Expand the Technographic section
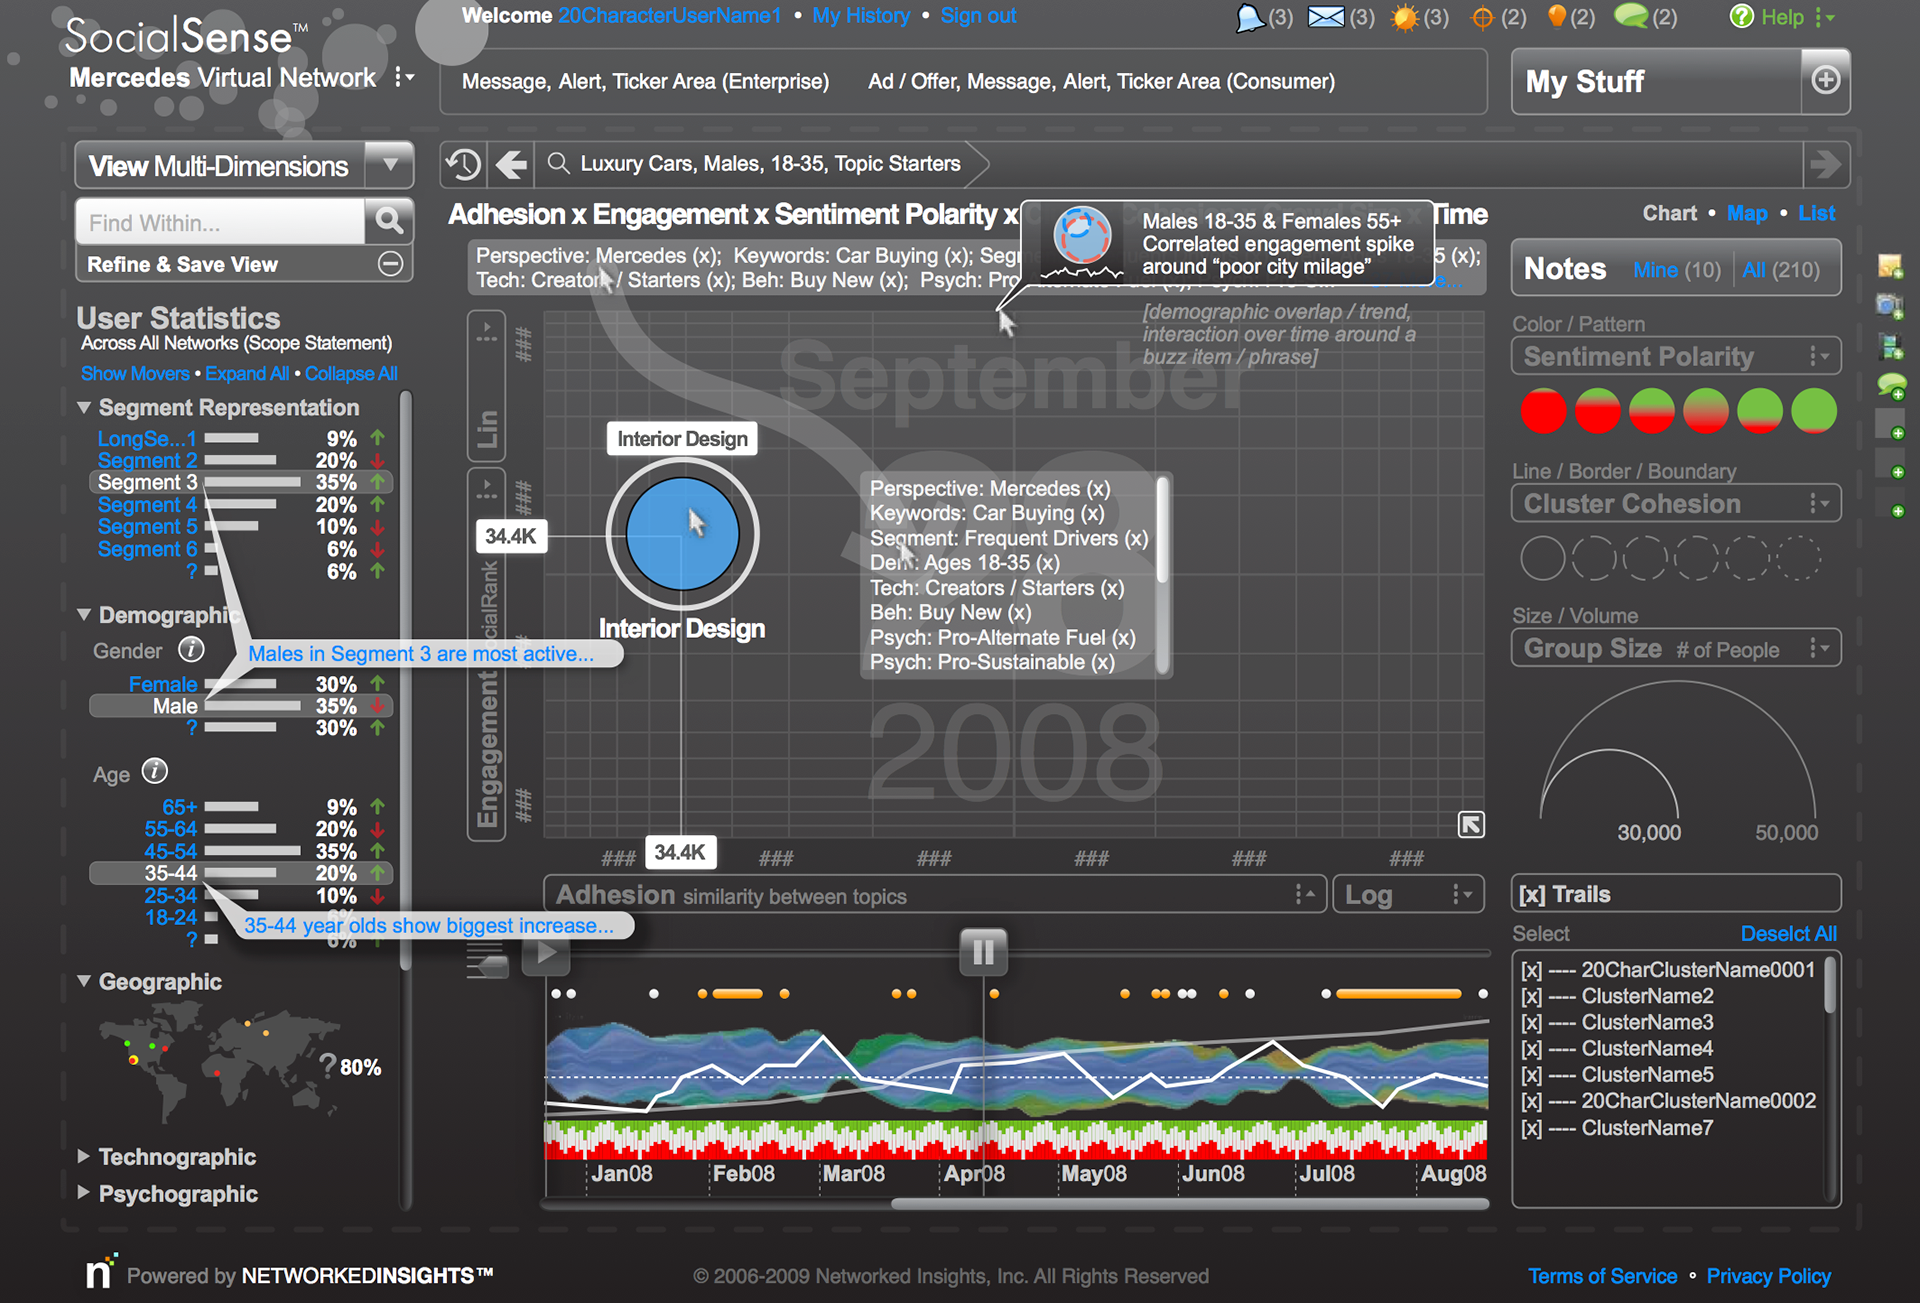The image size is (1920, 1303). point(84,1156)
